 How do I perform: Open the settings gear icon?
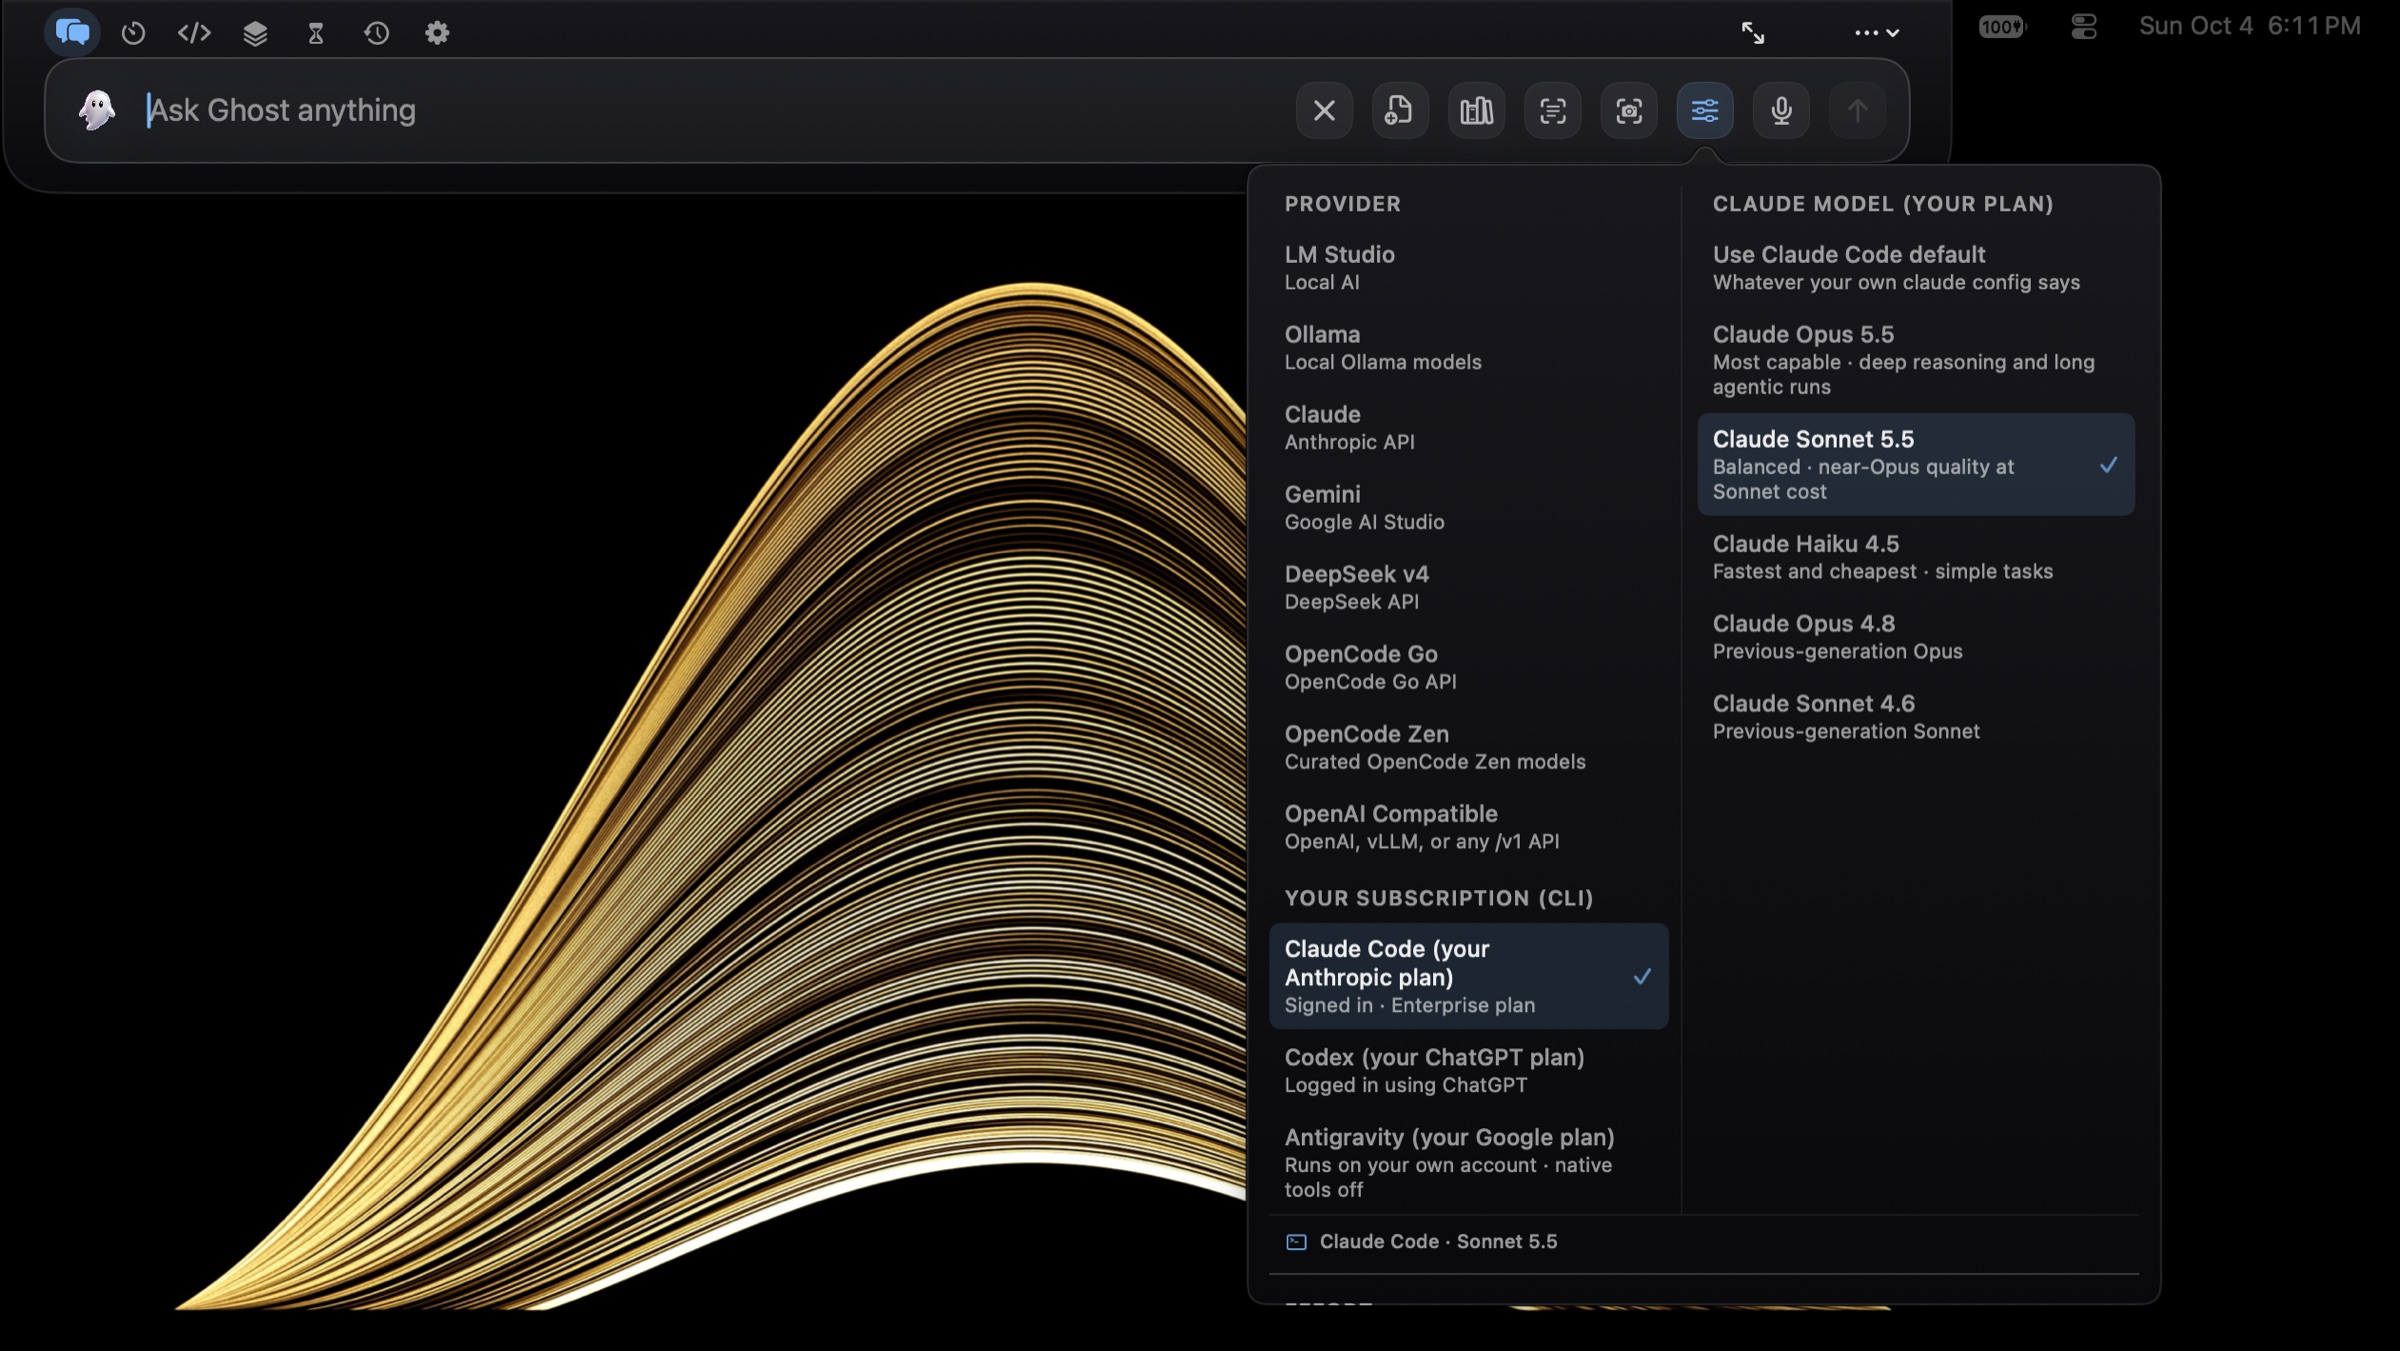tap(437, 33)
